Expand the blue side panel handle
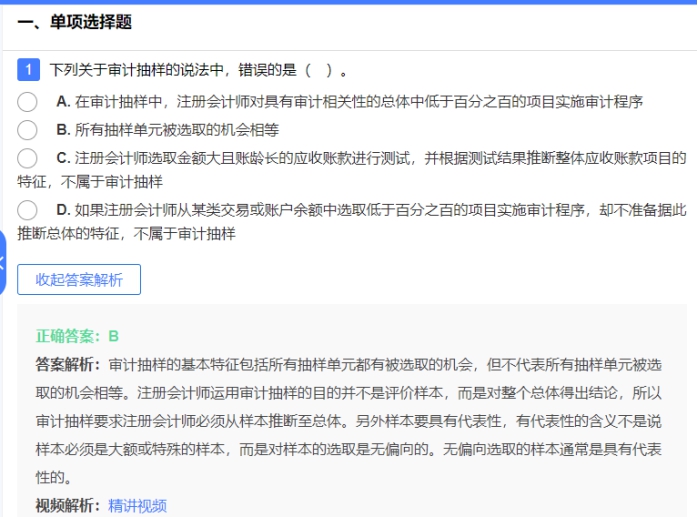 click(x=2, y=263)
